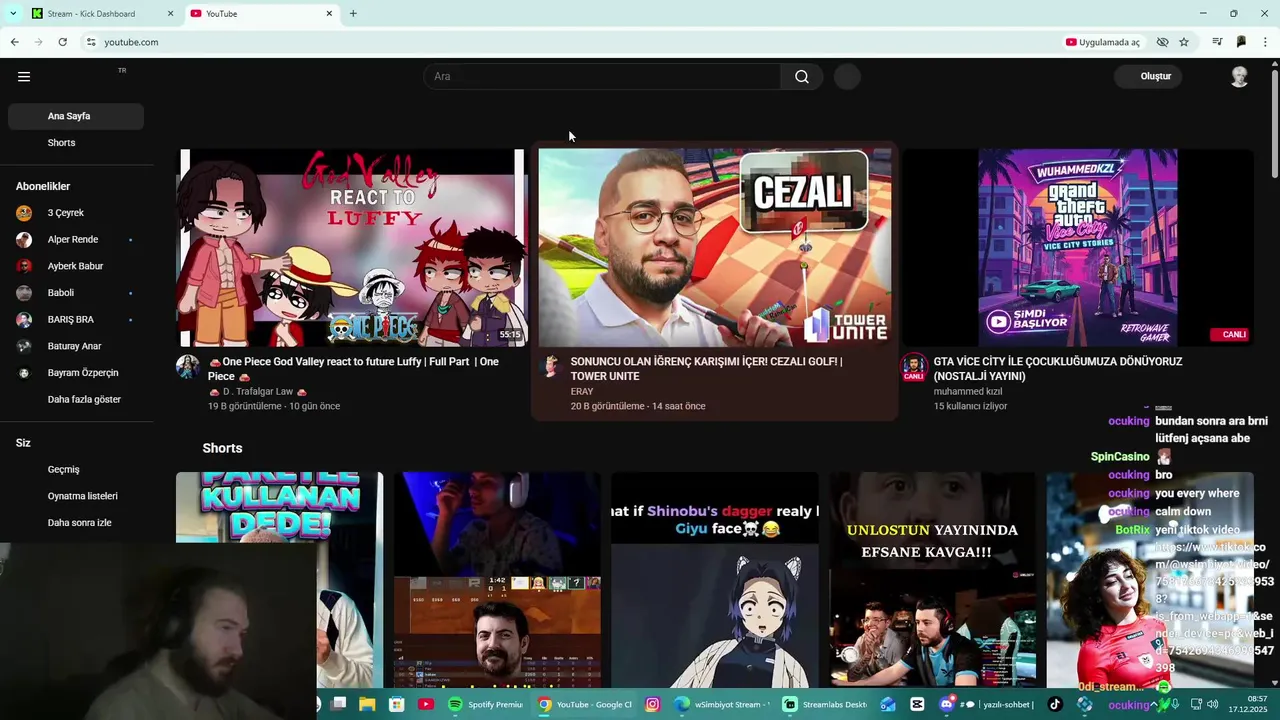Open One Piece God Valley react thumbnail
Screen dimensions: 1280x720
coord(351,248)
